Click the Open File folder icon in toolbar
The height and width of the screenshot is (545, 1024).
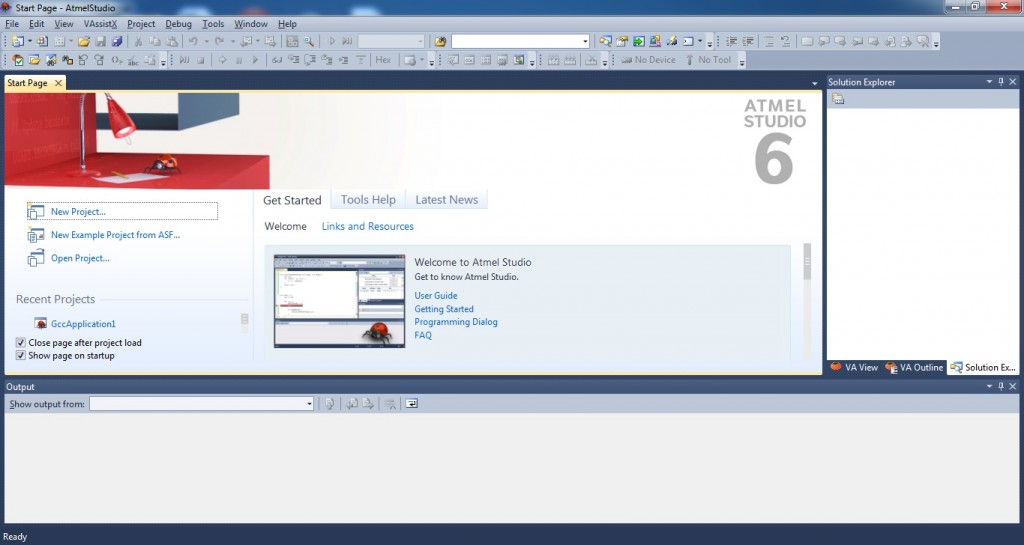point(84,42)
